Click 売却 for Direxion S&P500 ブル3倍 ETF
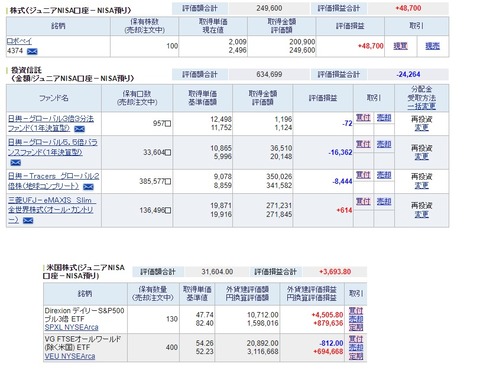The width and height of the screenshot is (480, 380). [356, 319]
